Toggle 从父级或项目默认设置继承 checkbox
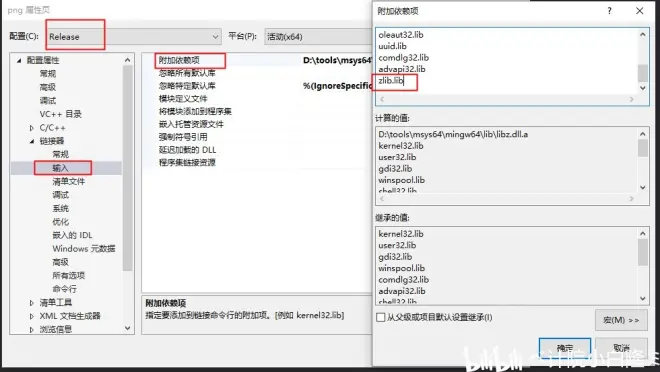 point(381,317)
